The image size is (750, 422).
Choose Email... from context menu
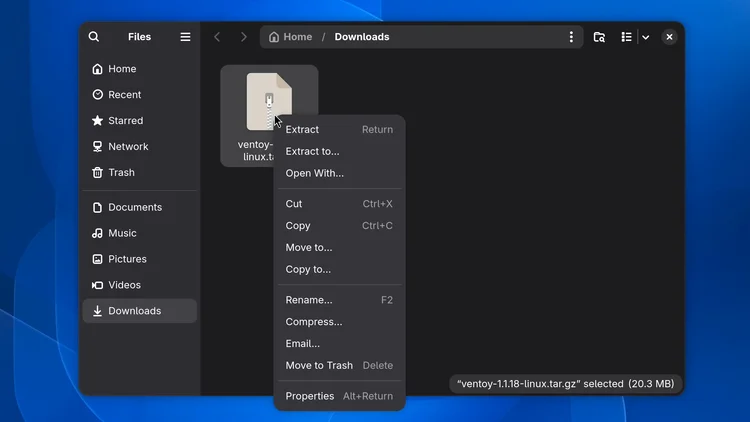click(339, 344)
